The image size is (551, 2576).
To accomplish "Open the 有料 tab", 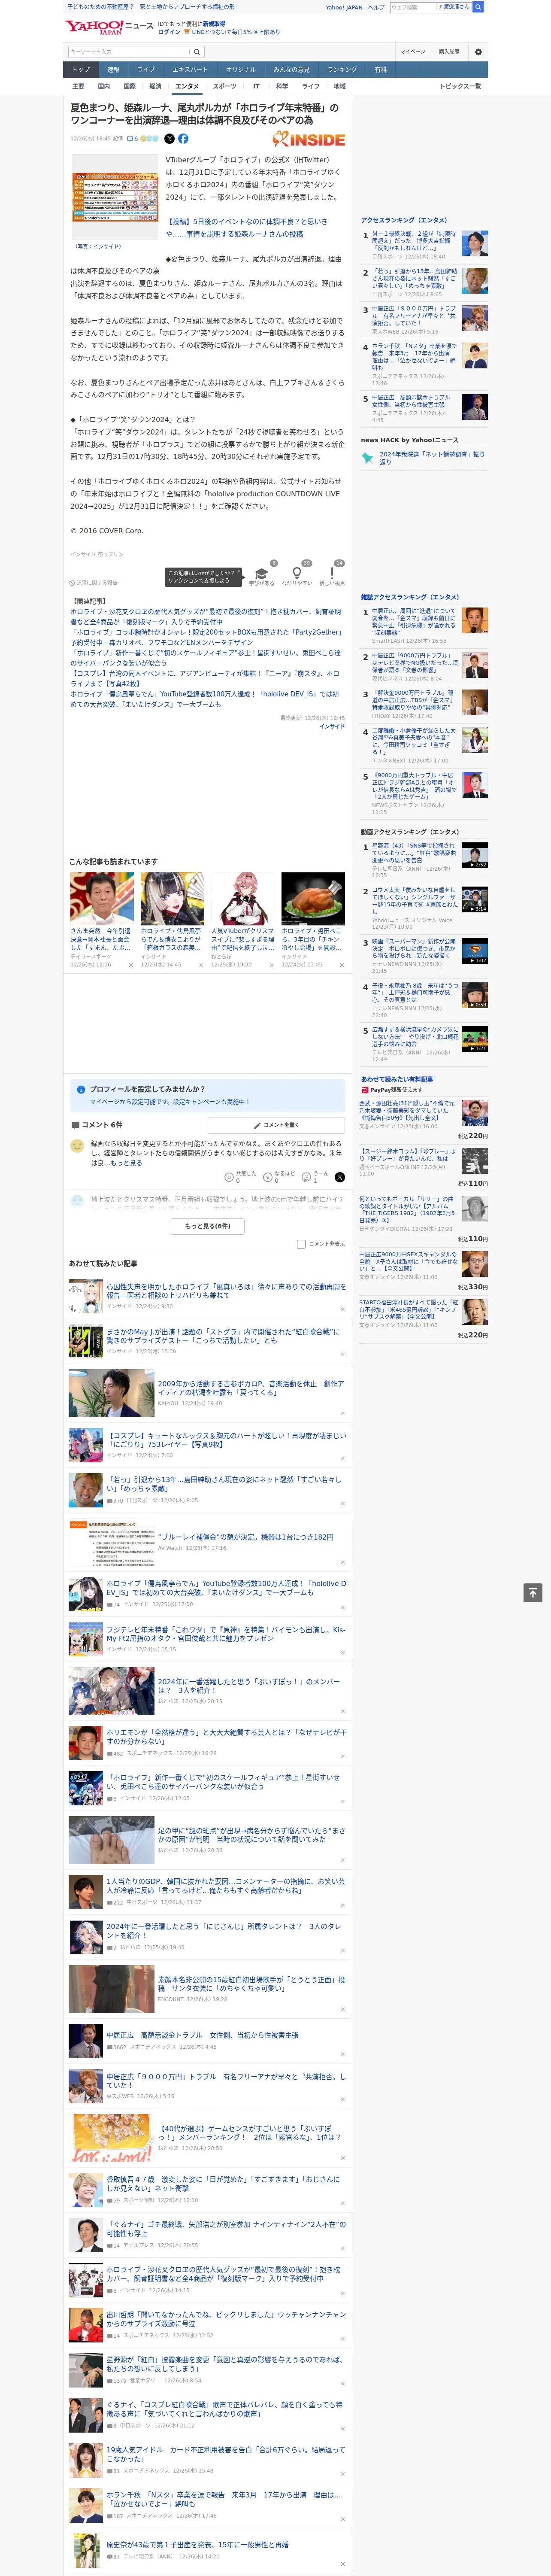I will pyautogui.click(x=380, y=70).
